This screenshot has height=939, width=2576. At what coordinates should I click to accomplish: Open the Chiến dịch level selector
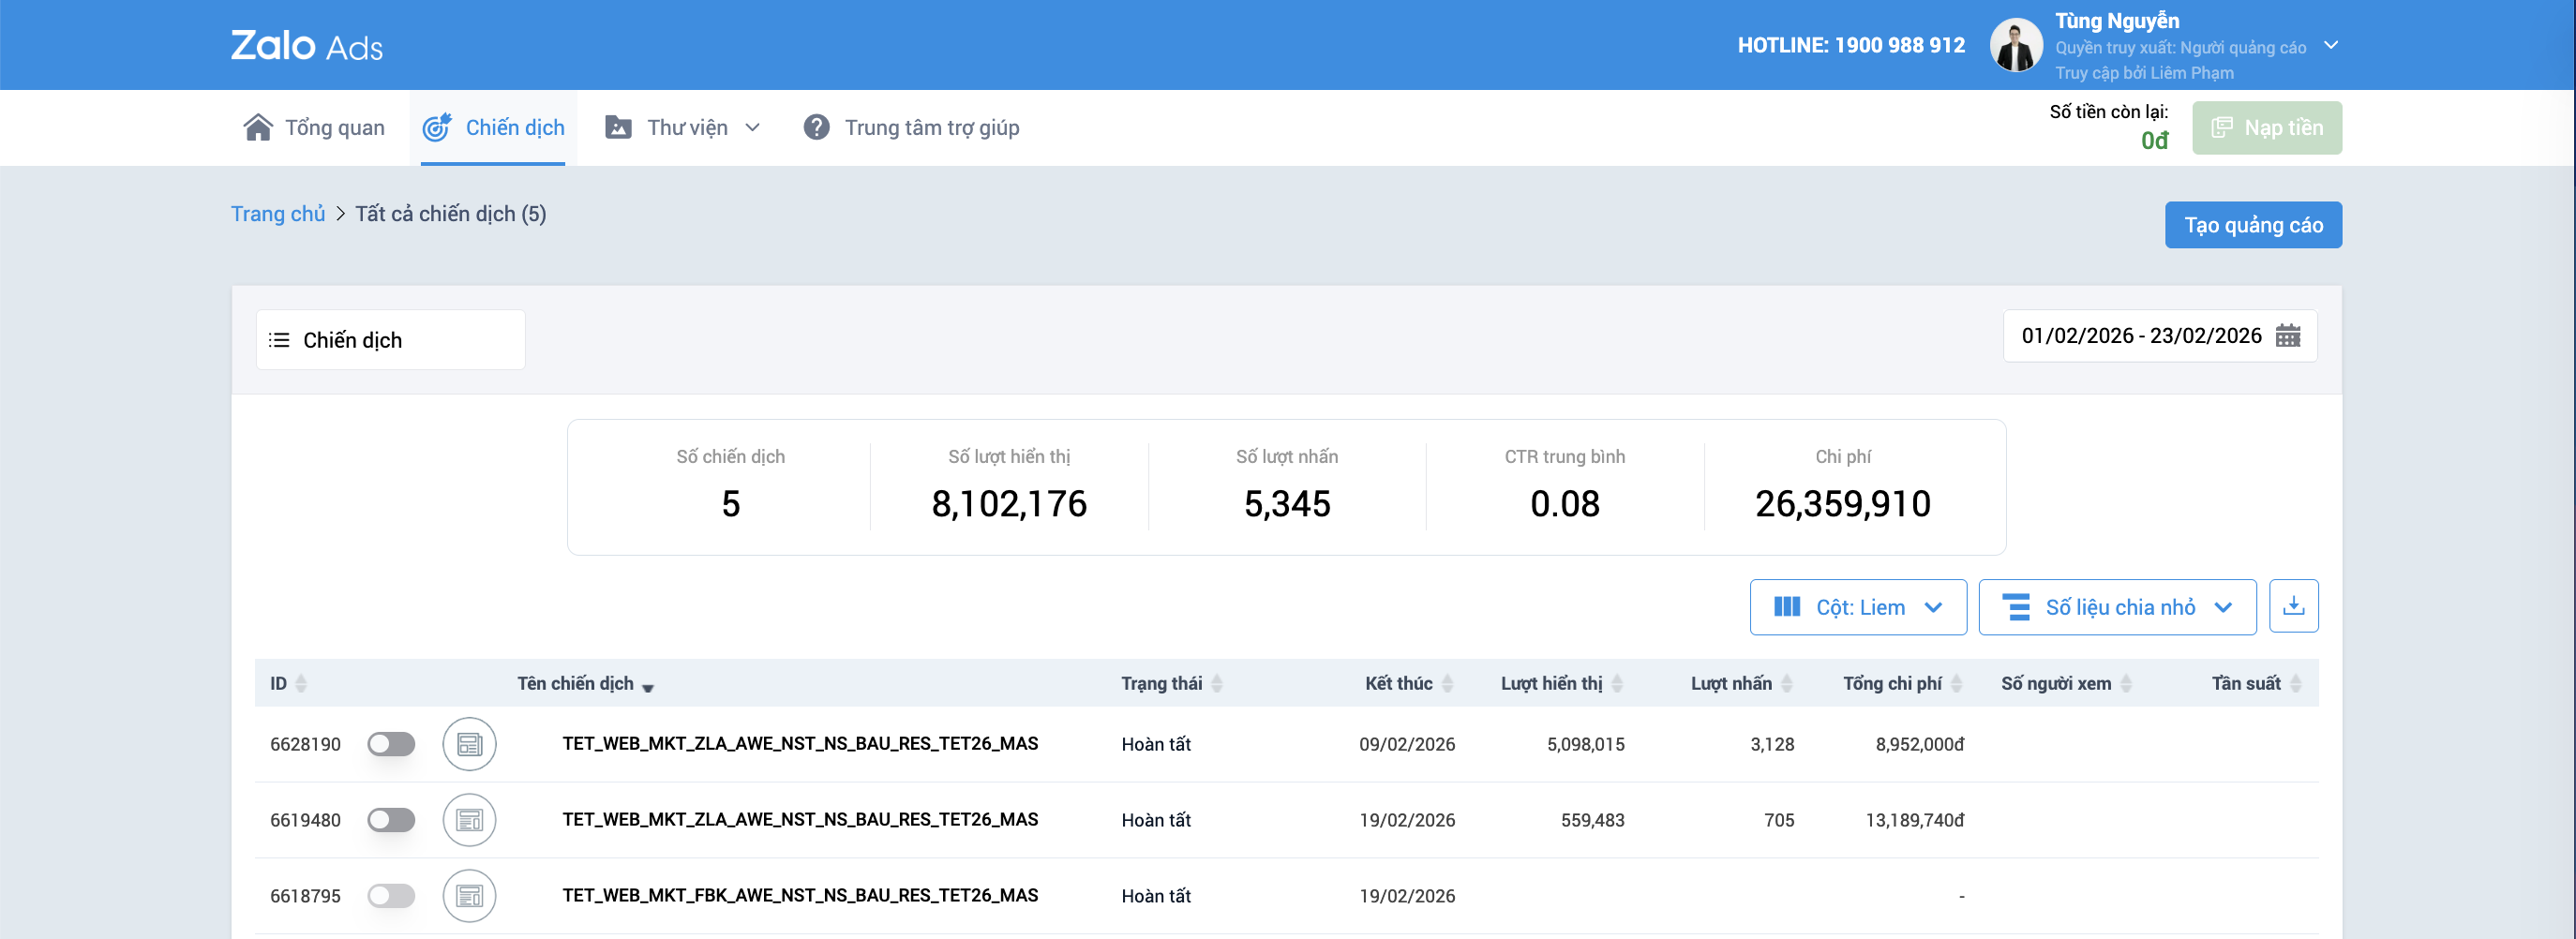390,340
